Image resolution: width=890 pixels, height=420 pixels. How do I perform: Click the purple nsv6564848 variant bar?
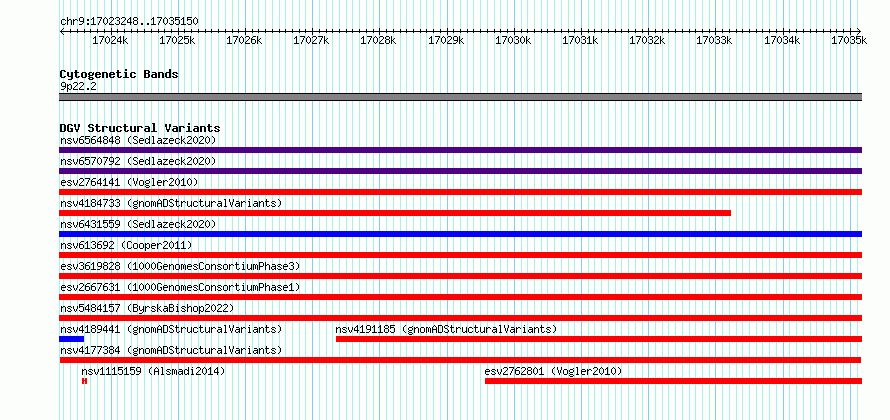460,150
